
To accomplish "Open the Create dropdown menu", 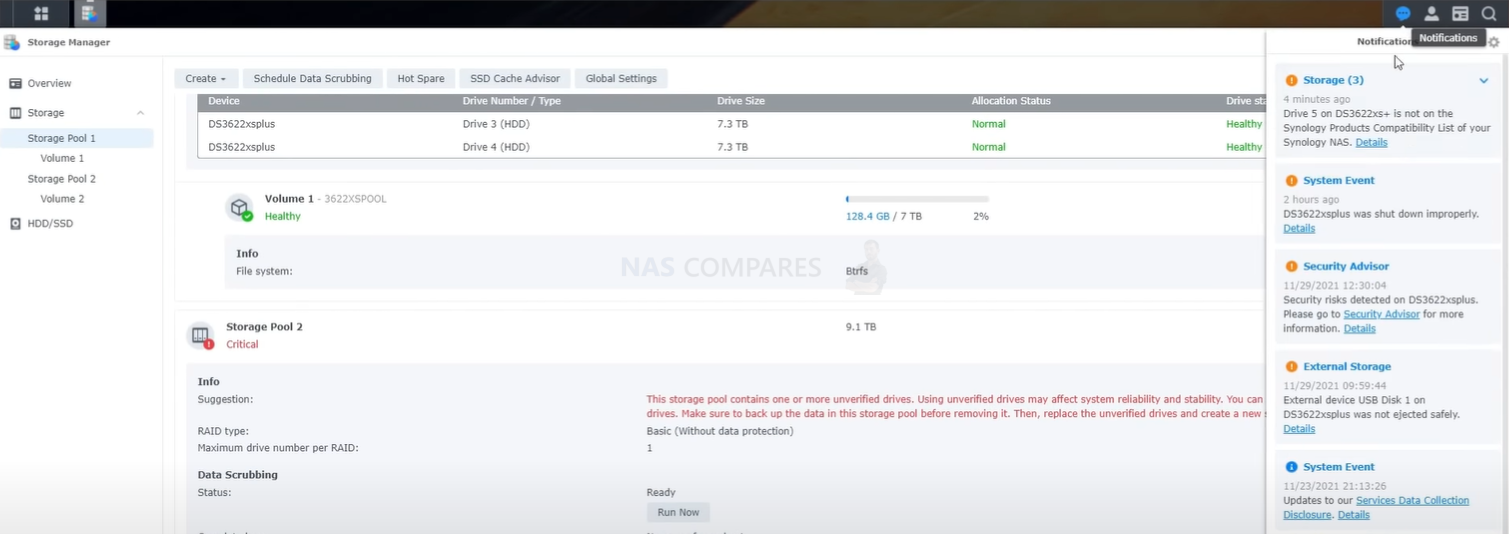I will tap(205, 78).
